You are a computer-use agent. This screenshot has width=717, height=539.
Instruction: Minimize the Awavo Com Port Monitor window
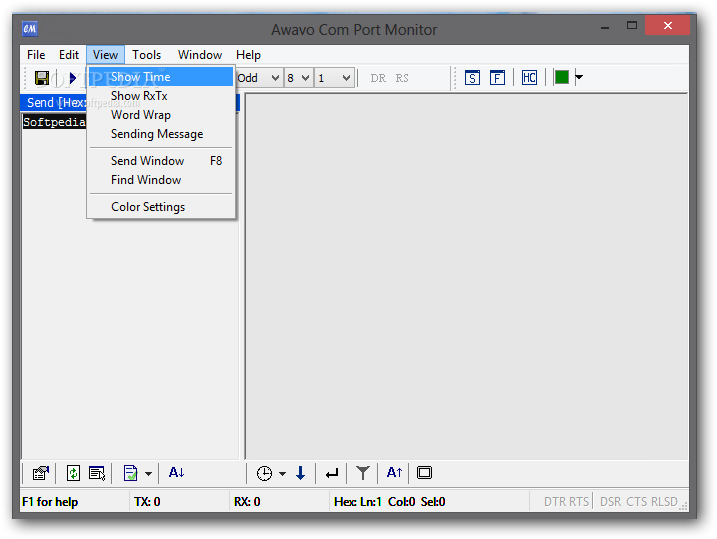click(x=605, y=27)
